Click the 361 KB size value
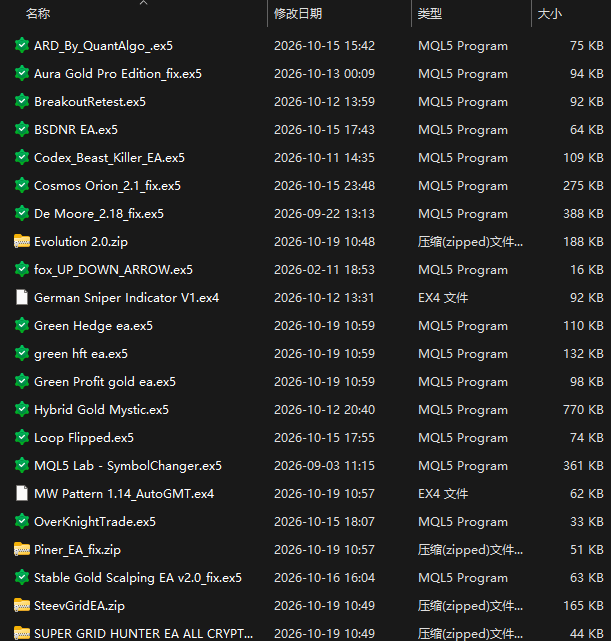 [x=583, y=466]
